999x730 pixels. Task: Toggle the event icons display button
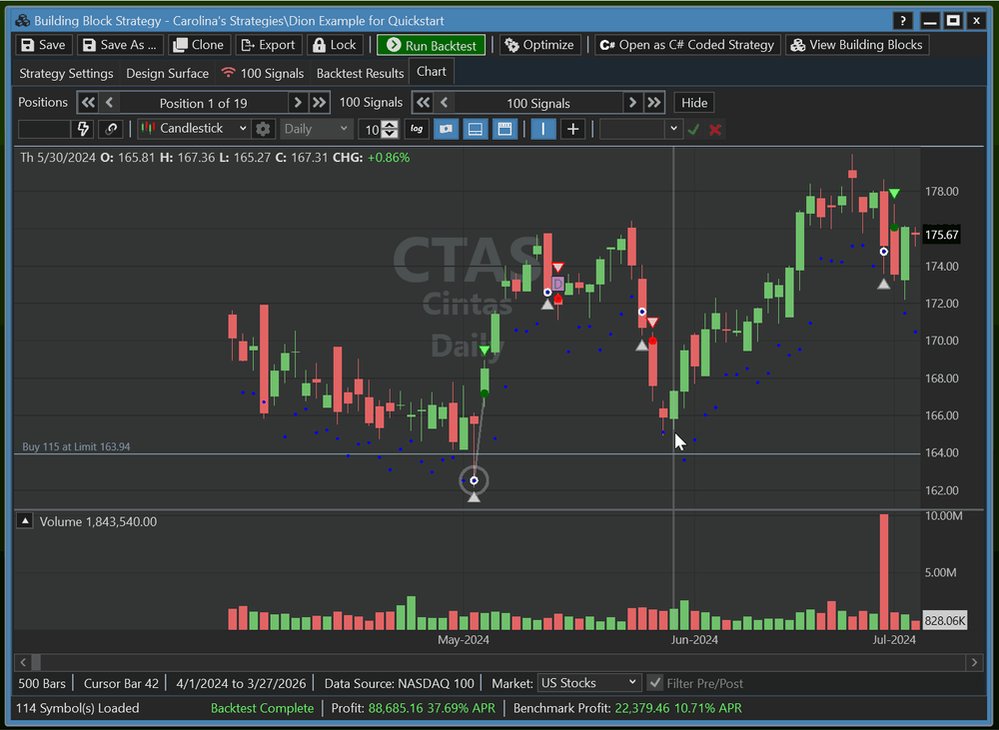446,129
